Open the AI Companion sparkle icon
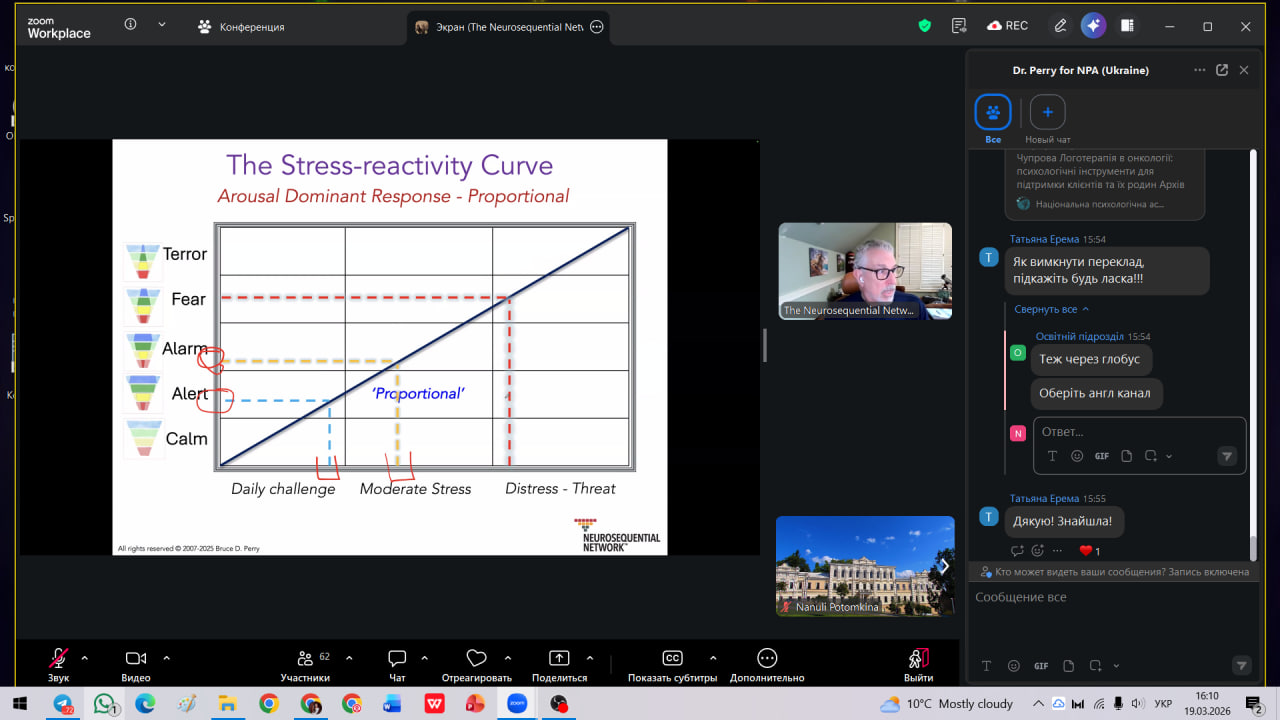1280x720 pixels. 1093,26
